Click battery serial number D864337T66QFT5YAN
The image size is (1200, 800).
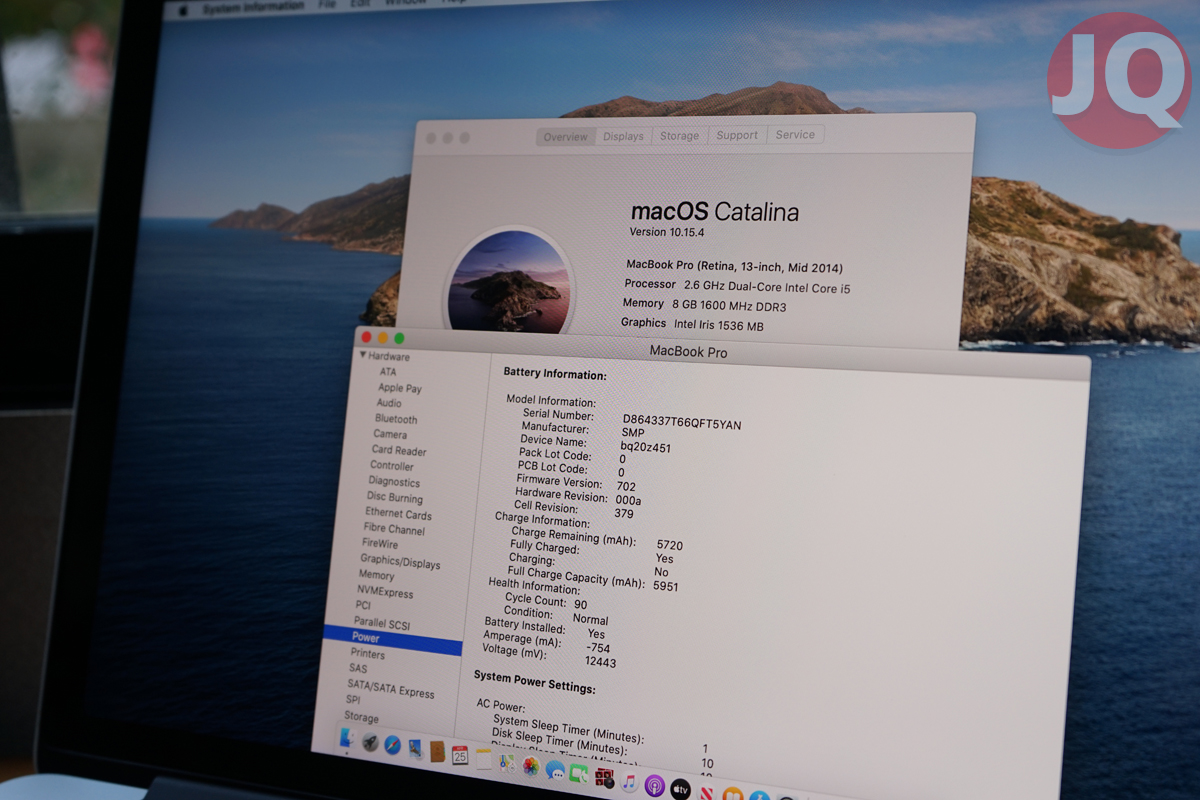point(682,421)
